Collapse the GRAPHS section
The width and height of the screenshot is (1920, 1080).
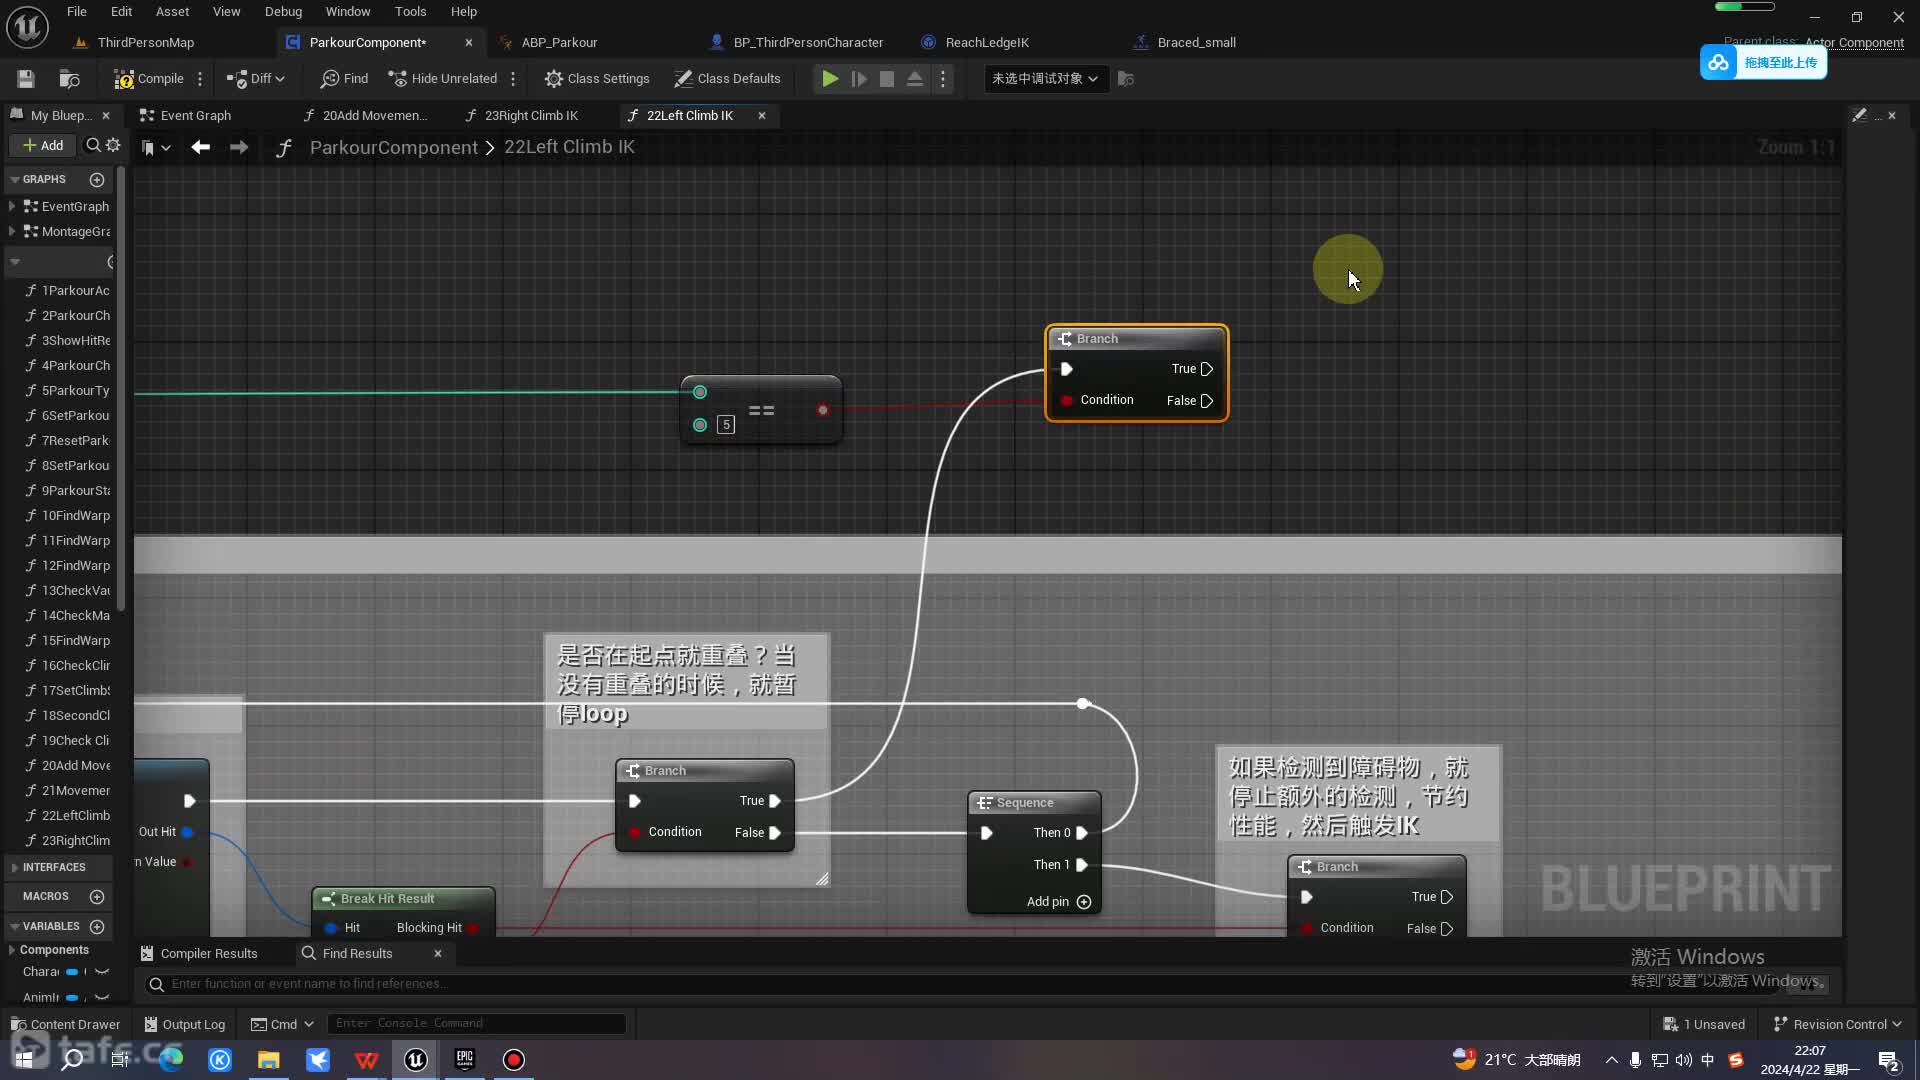[15, 180]
